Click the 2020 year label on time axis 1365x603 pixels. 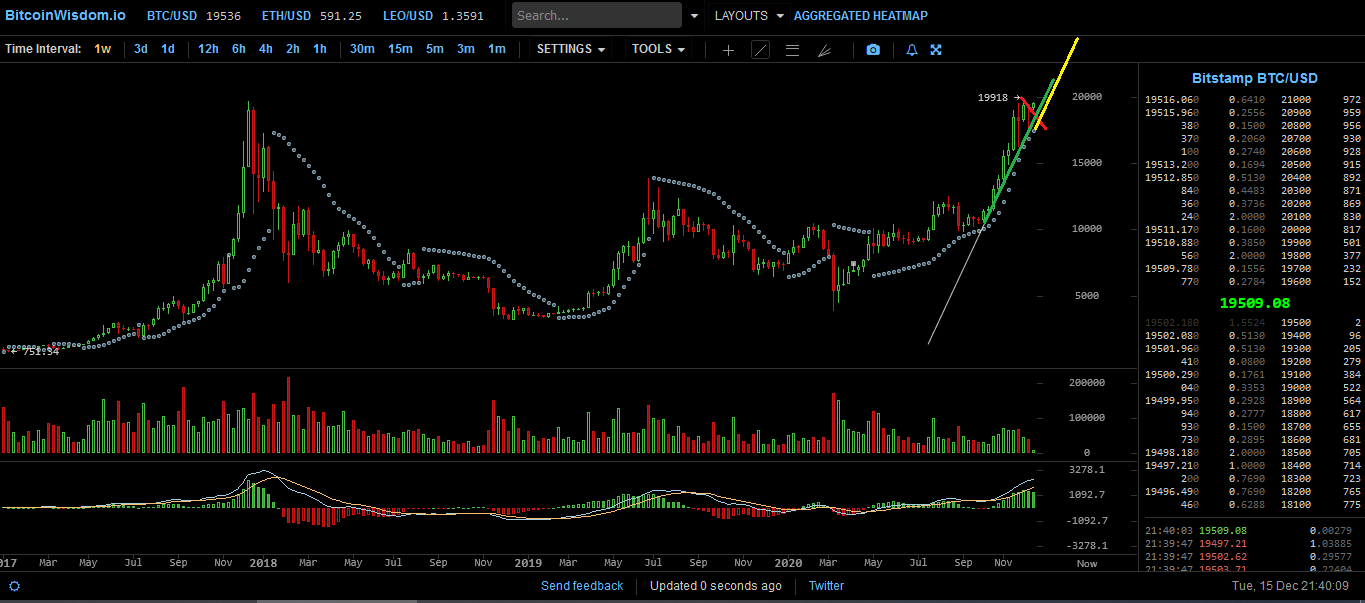789,563
